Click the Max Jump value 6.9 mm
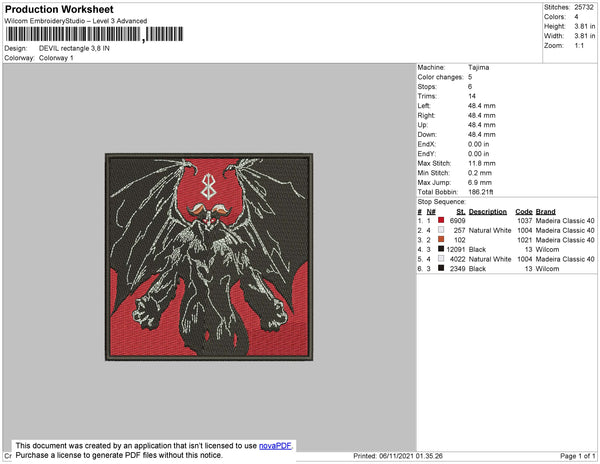 (480, 182)
